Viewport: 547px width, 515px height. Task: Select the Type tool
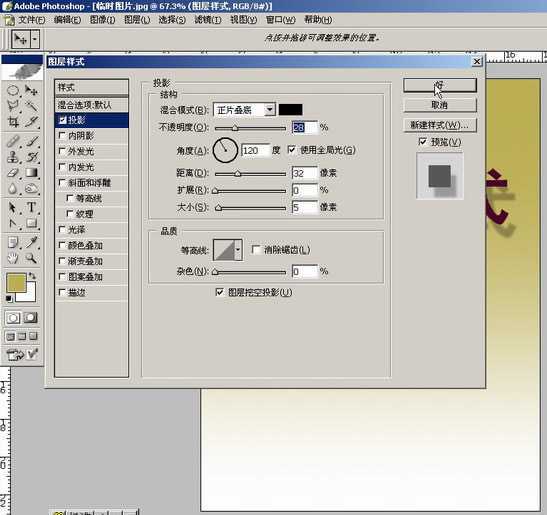pyautogui.click(x=31, y=207)
